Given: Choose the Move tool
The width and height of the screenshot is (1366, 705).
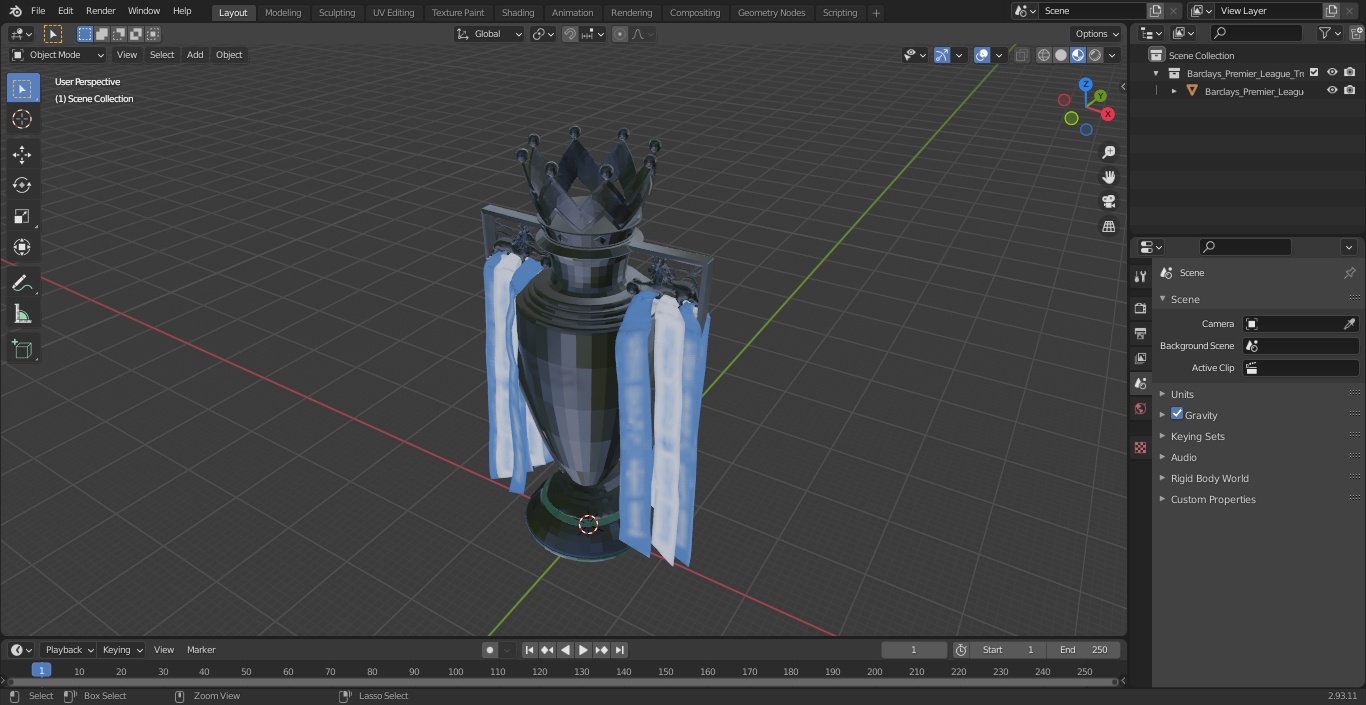Looking at the screenshot, I should point(22,154).
